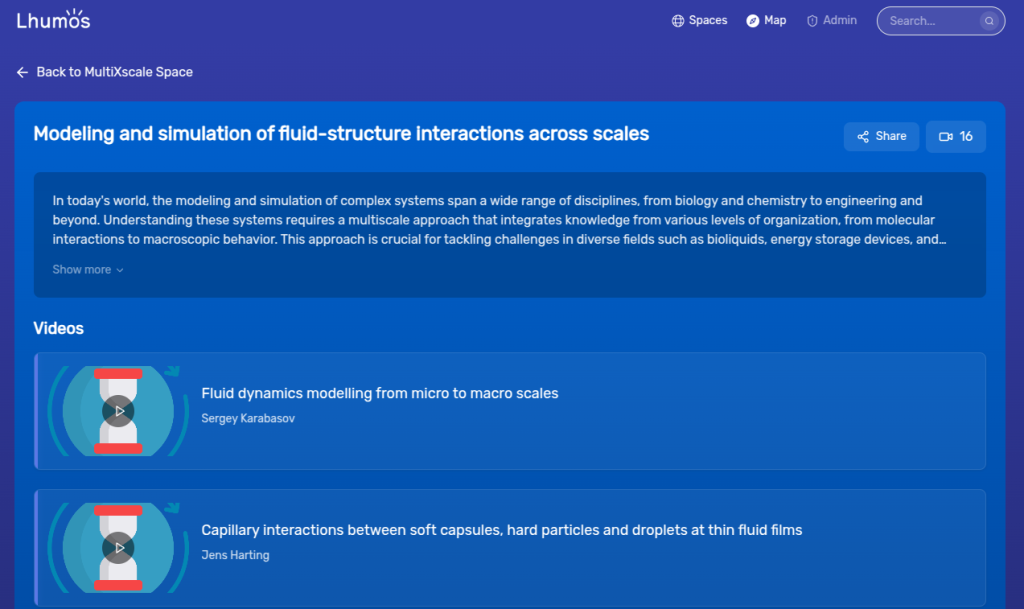Play the Fluid dynamics modelling video
Screen dimensions: 1024x609
pos(118,411)
